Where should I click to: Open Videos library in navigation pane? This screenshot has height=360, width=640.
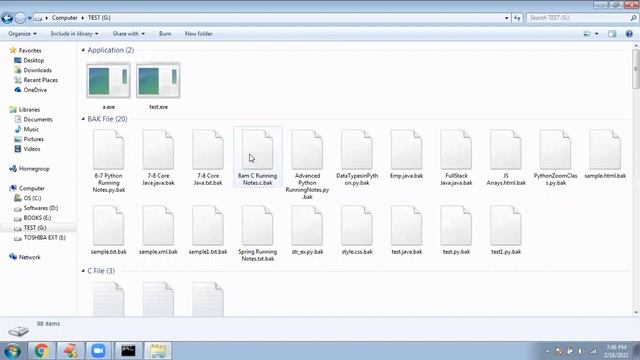(27, 149)
